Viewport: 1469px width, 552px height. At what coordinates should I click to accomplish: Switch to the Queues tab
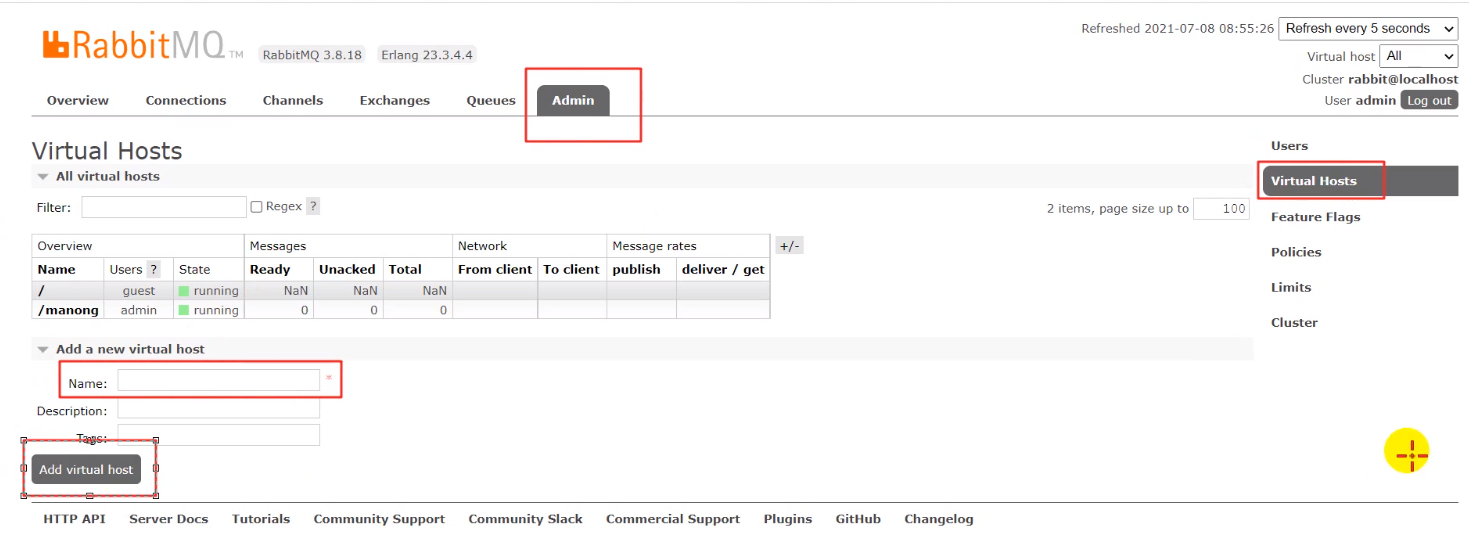(491, 100)
